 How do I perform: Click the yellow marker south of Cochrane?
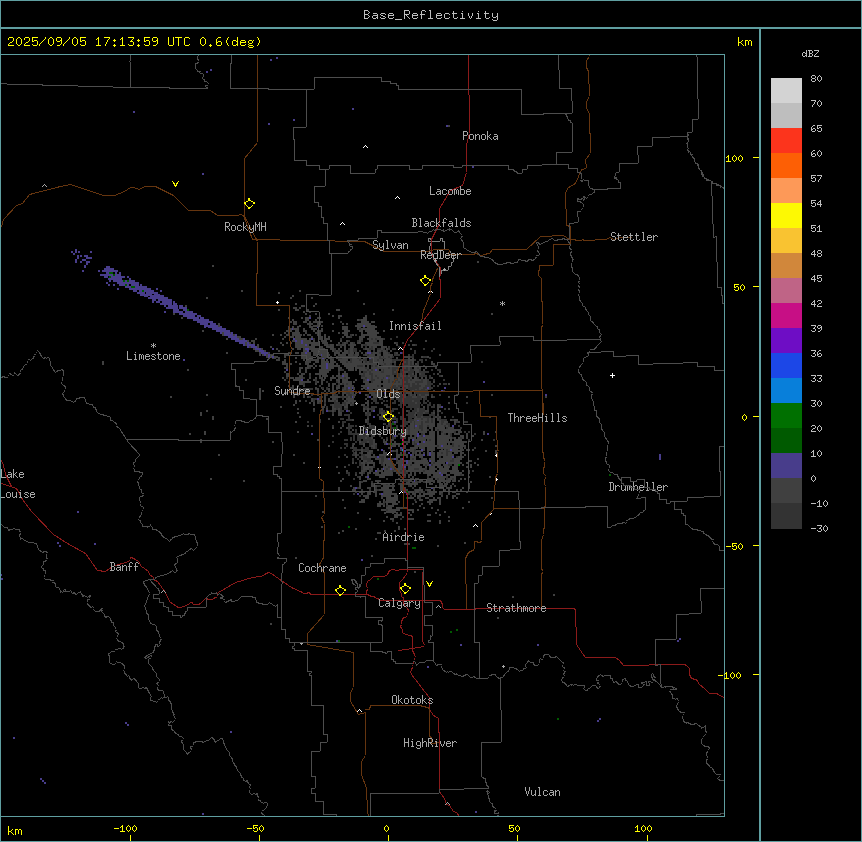tap(340, 590)
